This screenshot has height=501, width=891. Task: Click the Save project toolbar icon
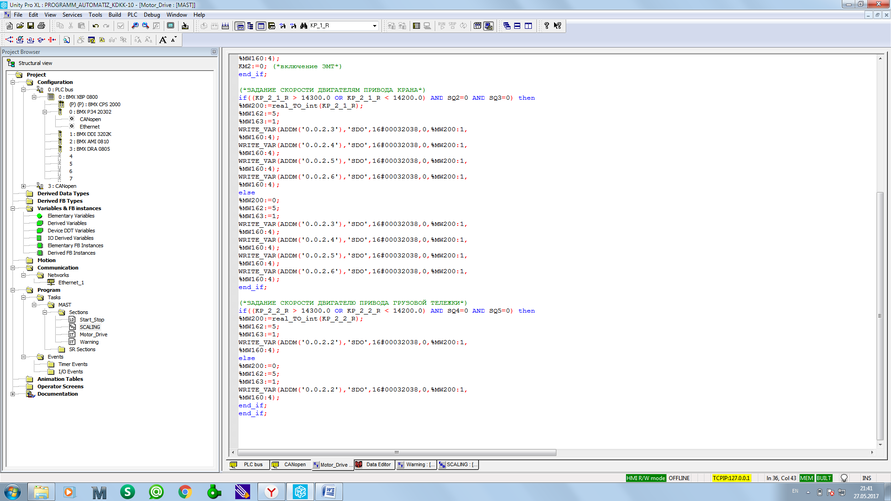point(31,26)
